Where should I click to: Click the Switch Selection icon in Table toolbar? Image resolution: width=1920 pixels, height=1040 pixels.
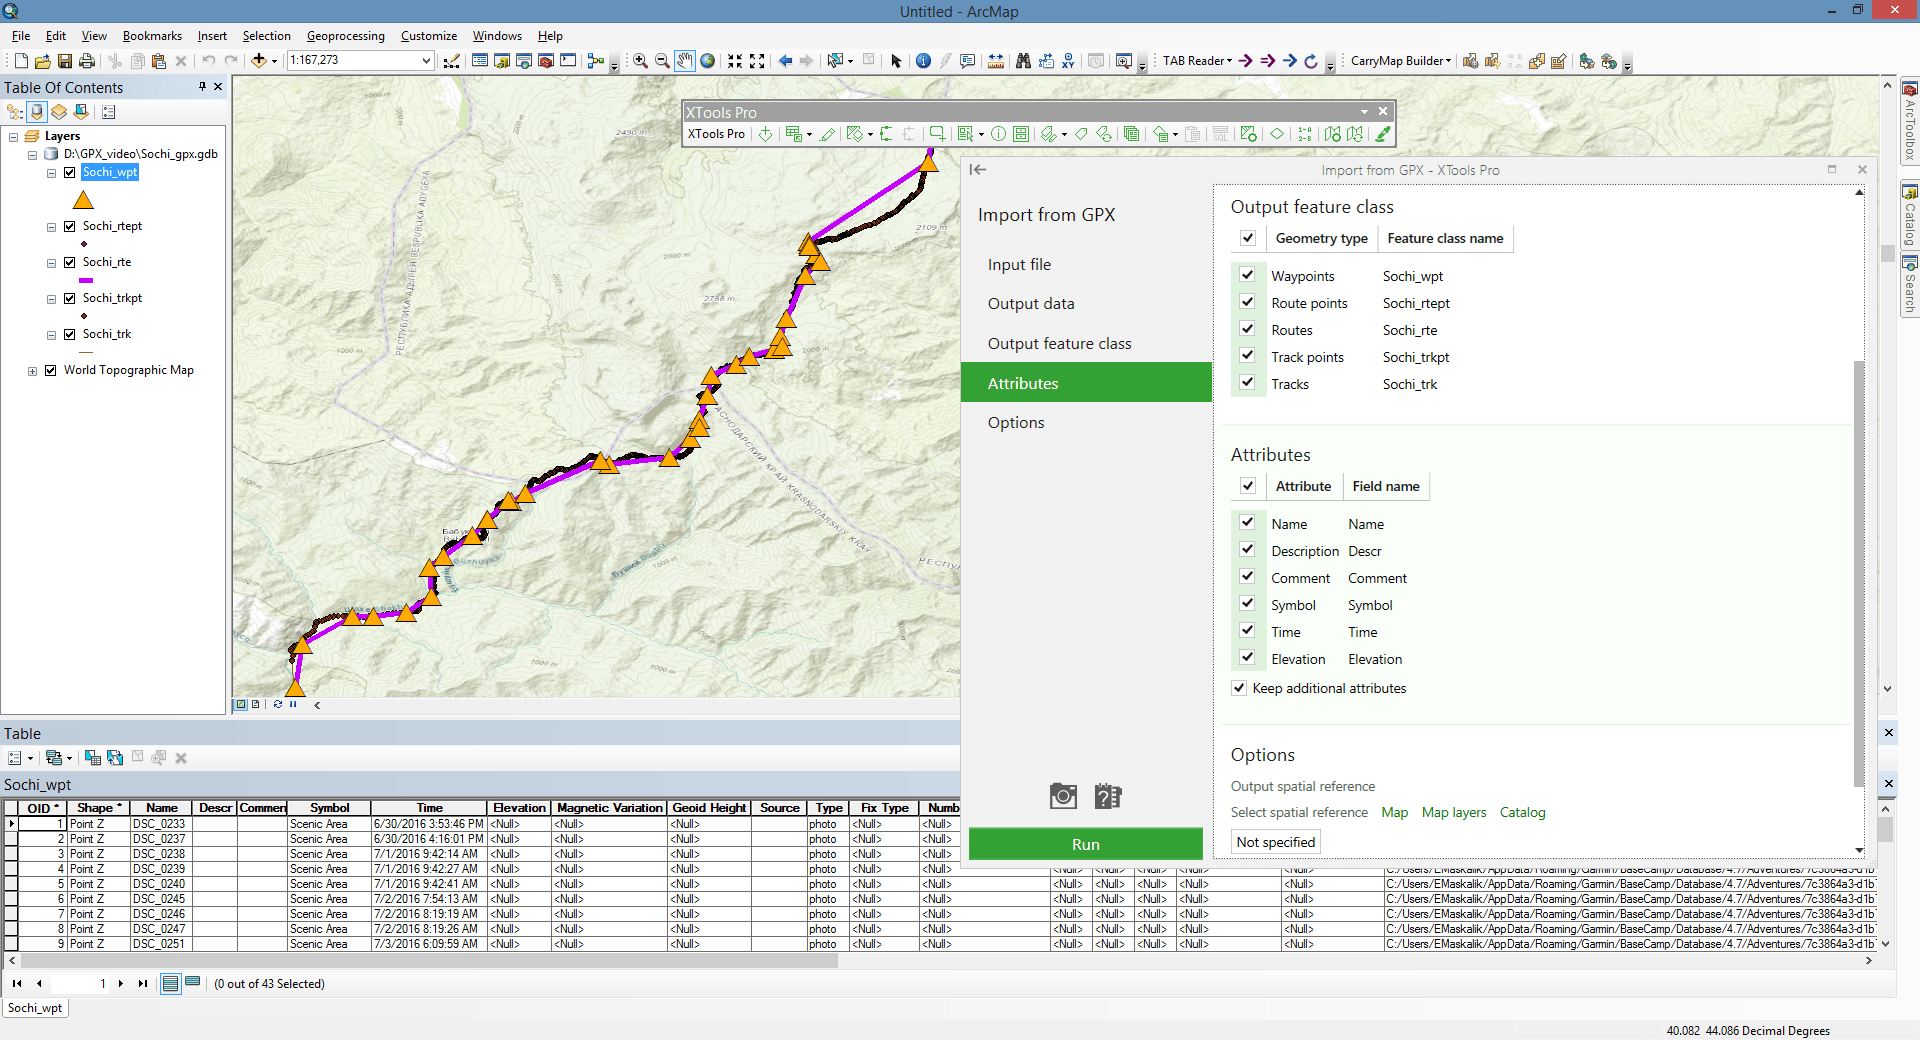coord(115,758)
